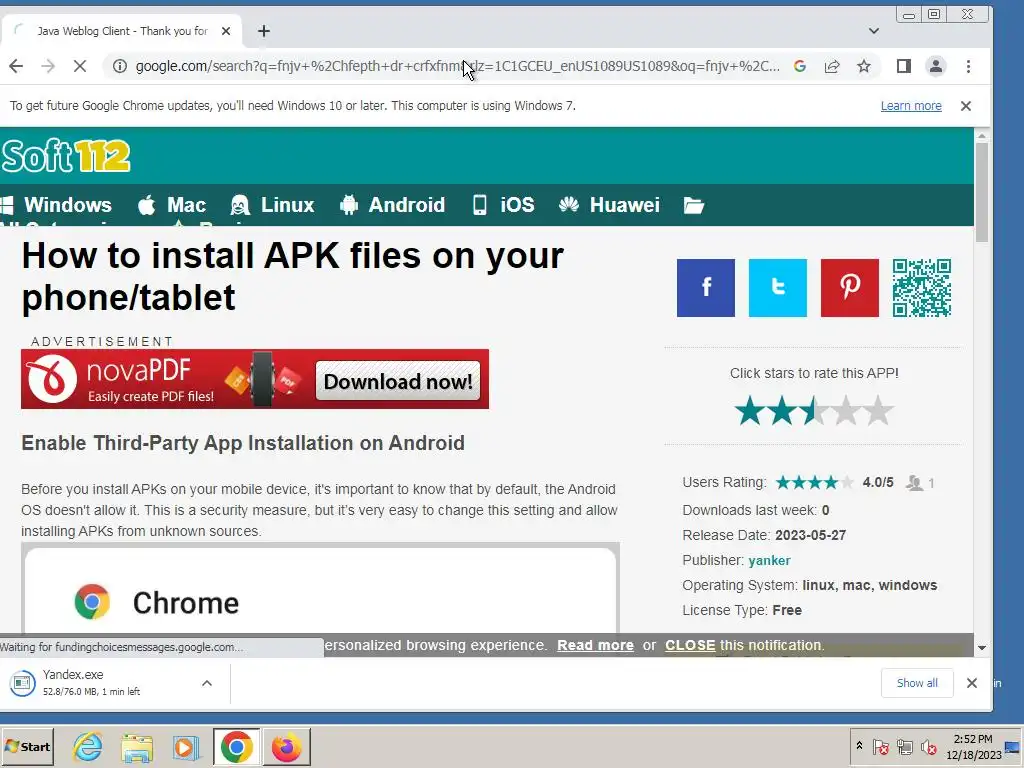Open the profile avatar menu
1024x768 pixels.
[x=936, y=66]
